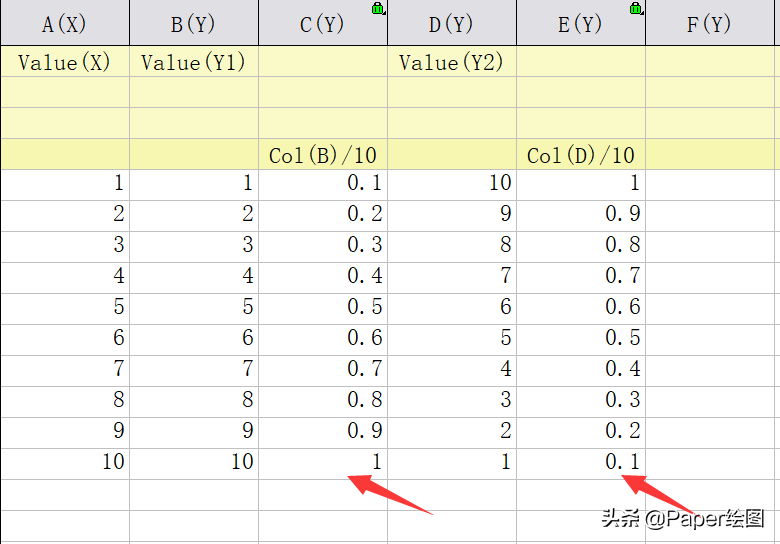The width and height of the screenshot is (780, 544).
Task: Click the Col(B)/10 formula cell
Action: 323,154
